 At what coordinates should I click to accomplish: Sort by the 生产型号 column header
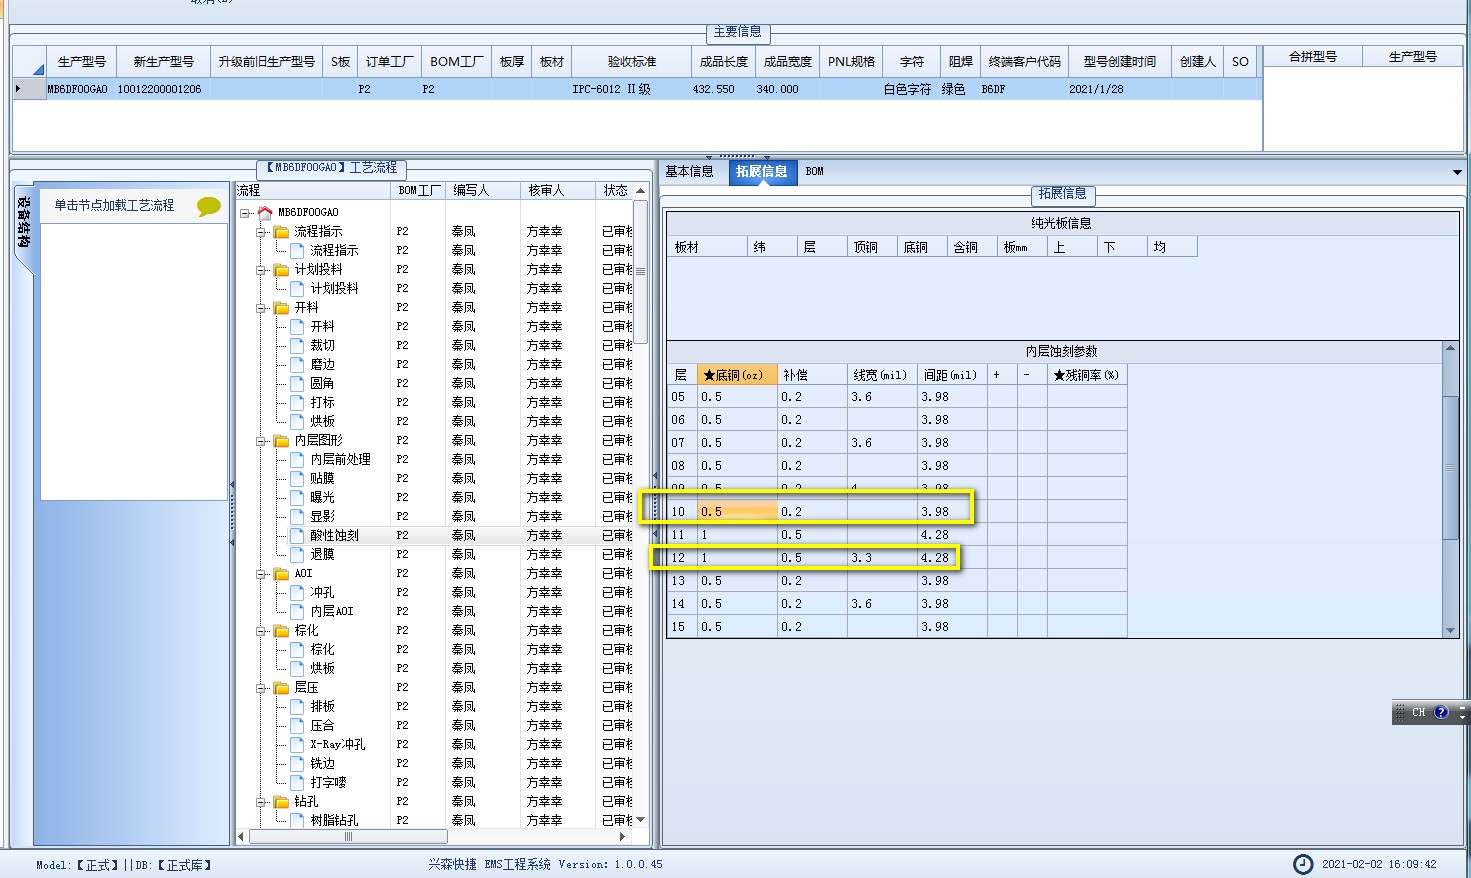pyautogui.click(x=81, y=61)
